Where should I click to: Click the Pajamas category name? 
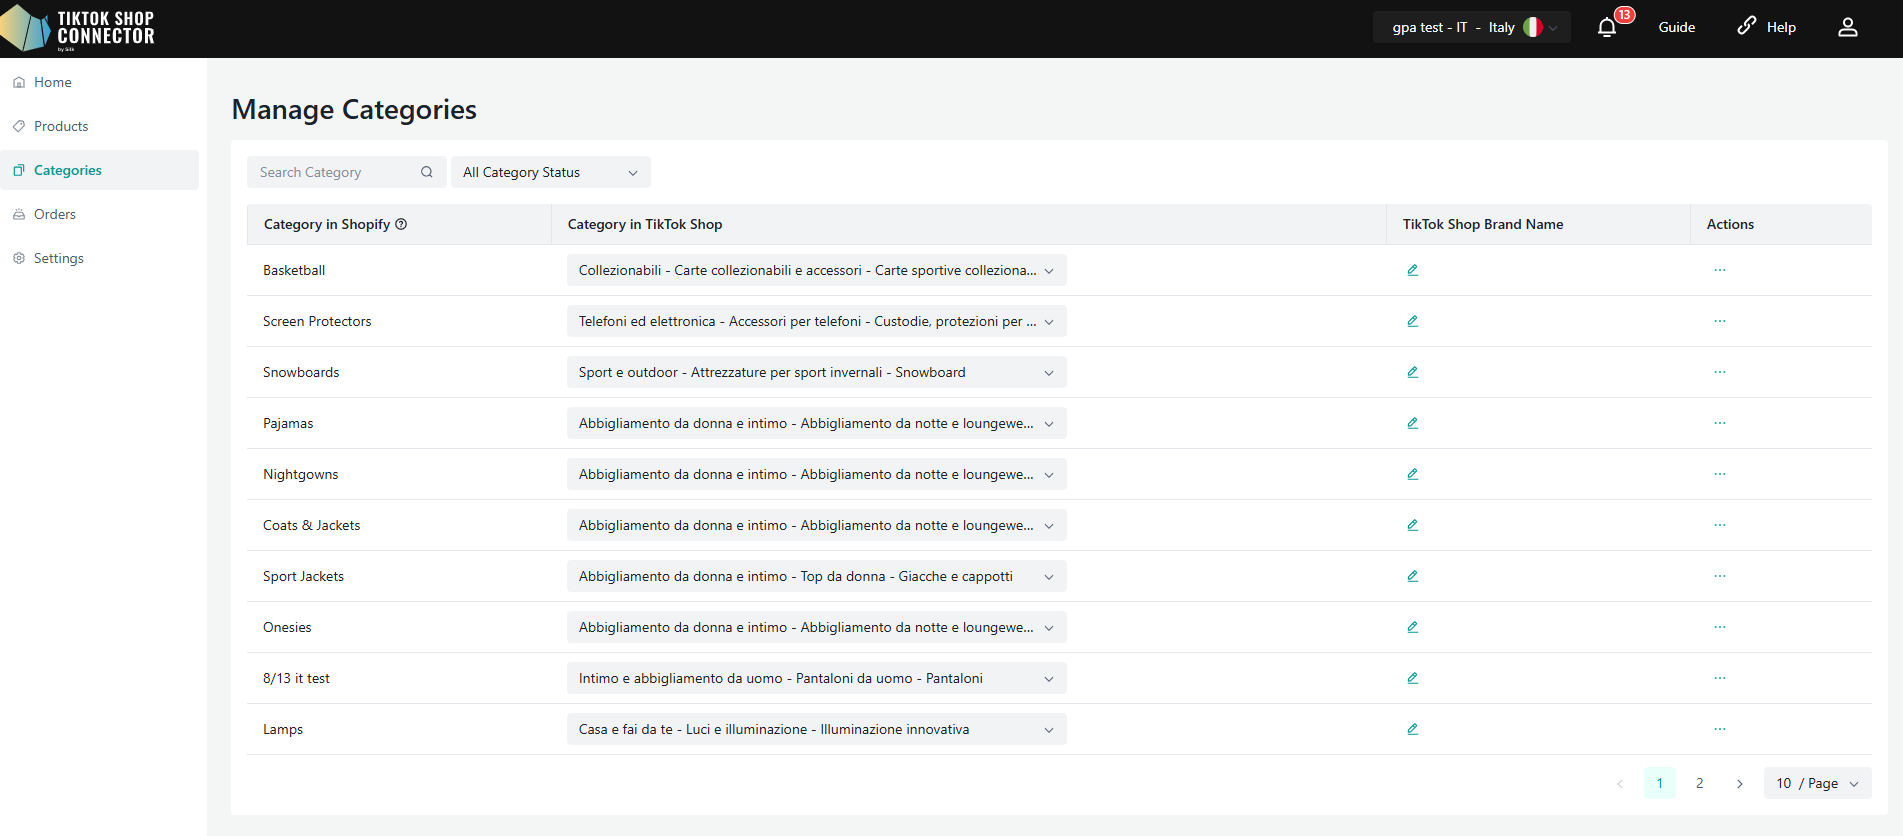pyautogui.click(x=288, y=423)
